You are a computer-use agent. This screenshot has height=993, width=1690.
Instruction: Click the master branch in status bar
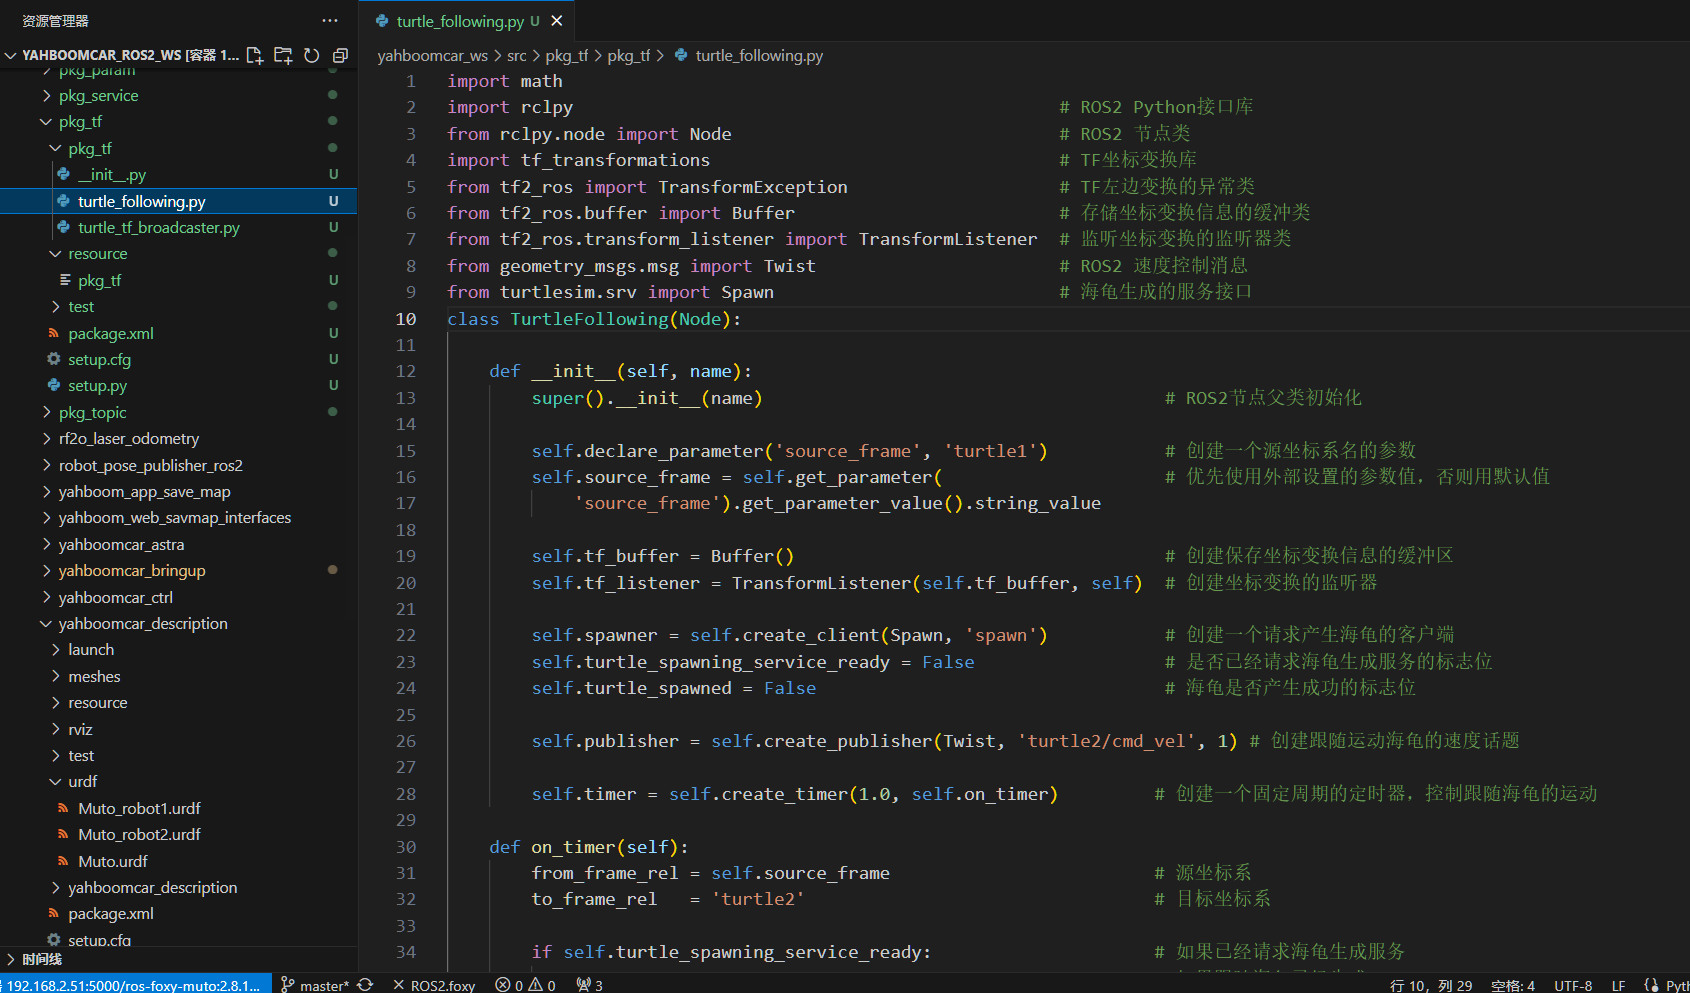pos(316,985)
